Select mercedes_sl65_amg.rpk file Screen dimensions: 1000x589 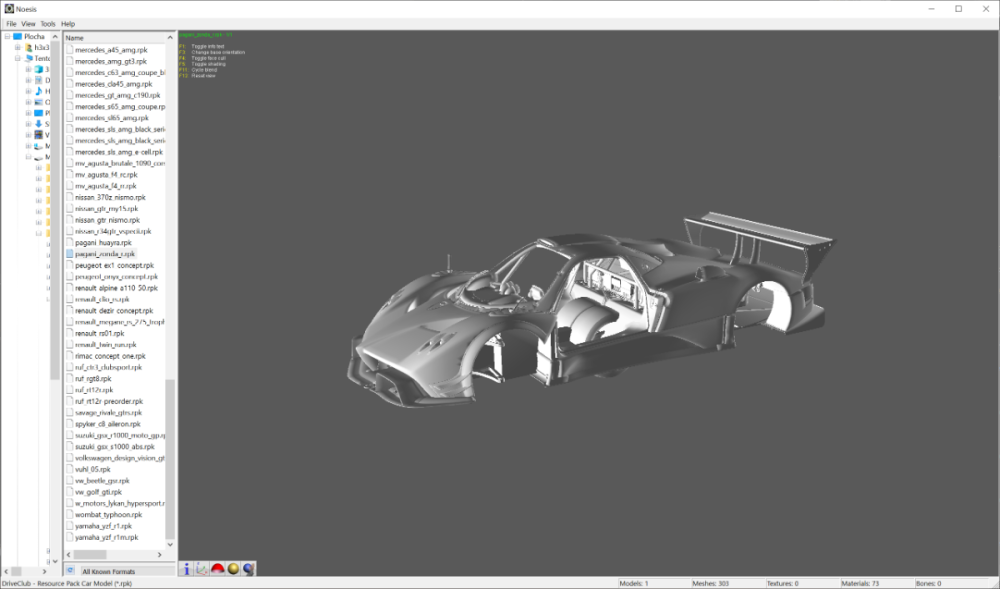pyautogui.click(x=112, y=118)
